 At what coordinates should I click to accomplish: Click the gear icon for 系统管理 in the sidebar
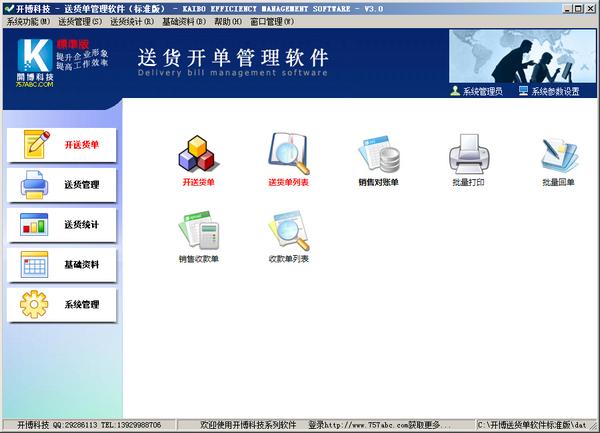[x=34, y=304]
